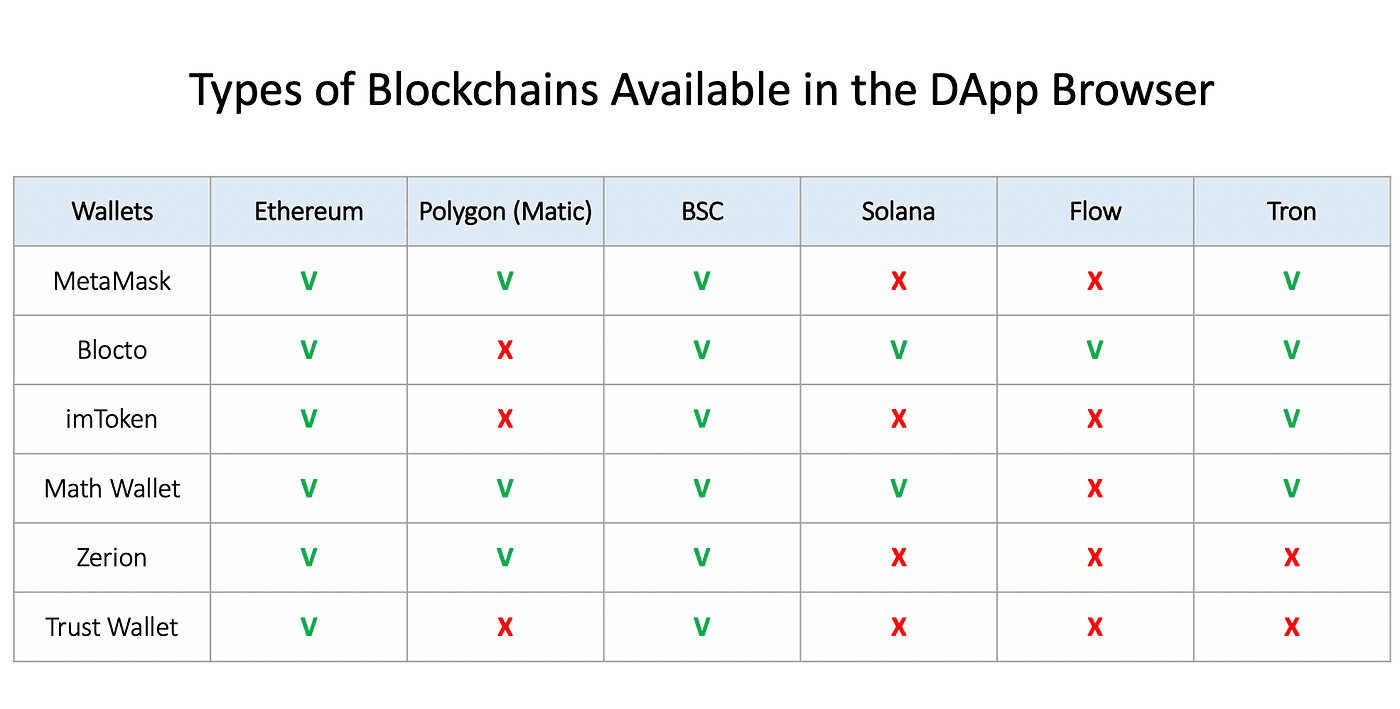This screenshot has height=709, width=1400.
Task: Select the Wallets column header
Action: tap(112, 211)
